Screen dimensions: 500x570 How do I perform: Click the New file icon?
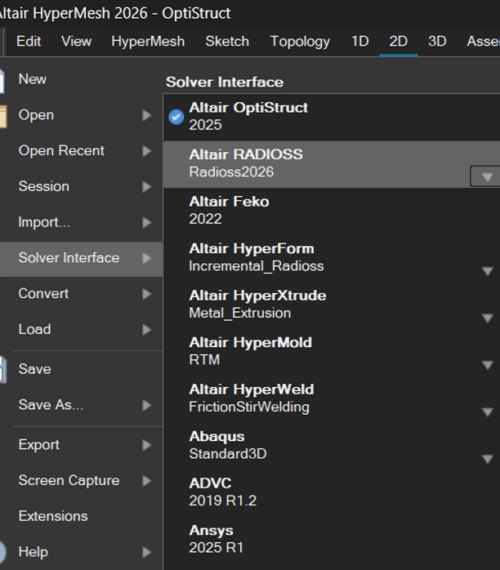1,80
